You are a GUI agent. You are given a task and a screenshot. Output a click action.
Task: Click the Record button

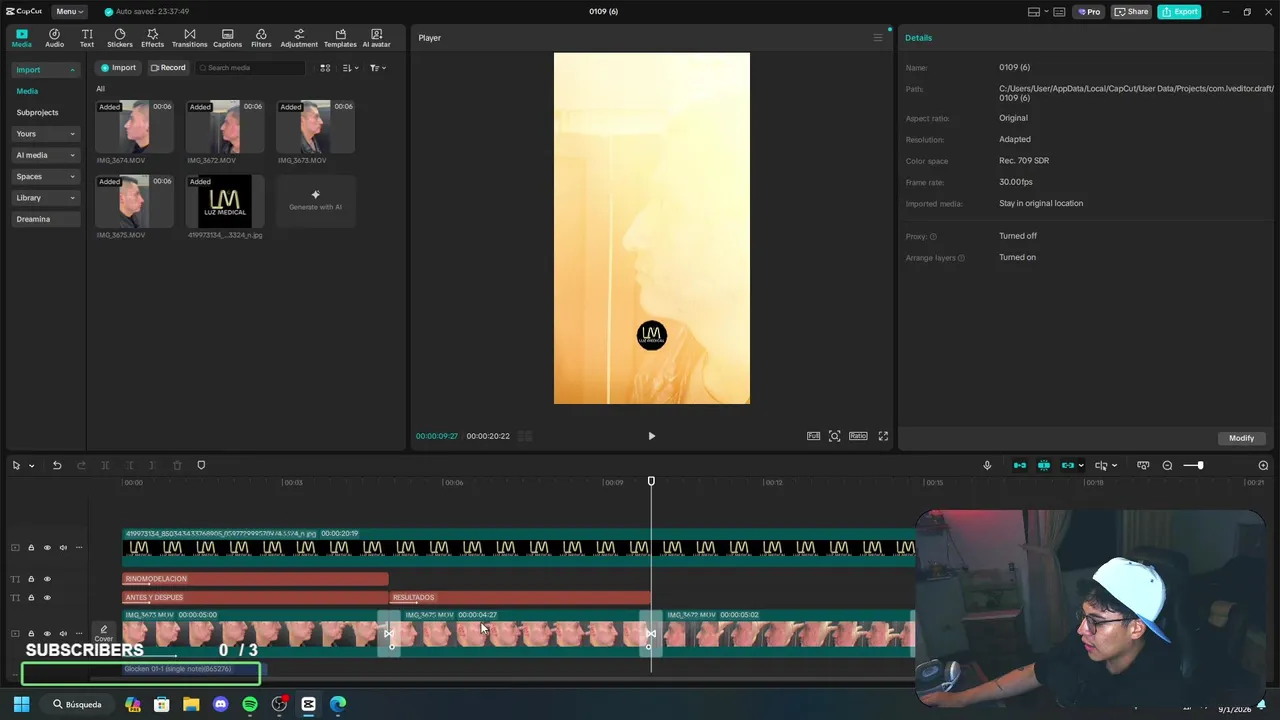[x=168, y=68]
